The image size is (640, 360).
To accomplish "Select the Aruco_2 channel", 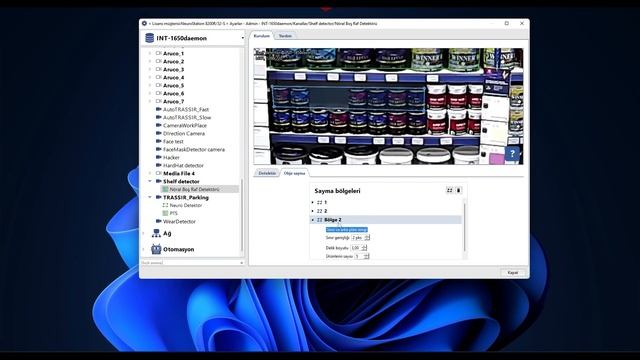I will point(173,61).
